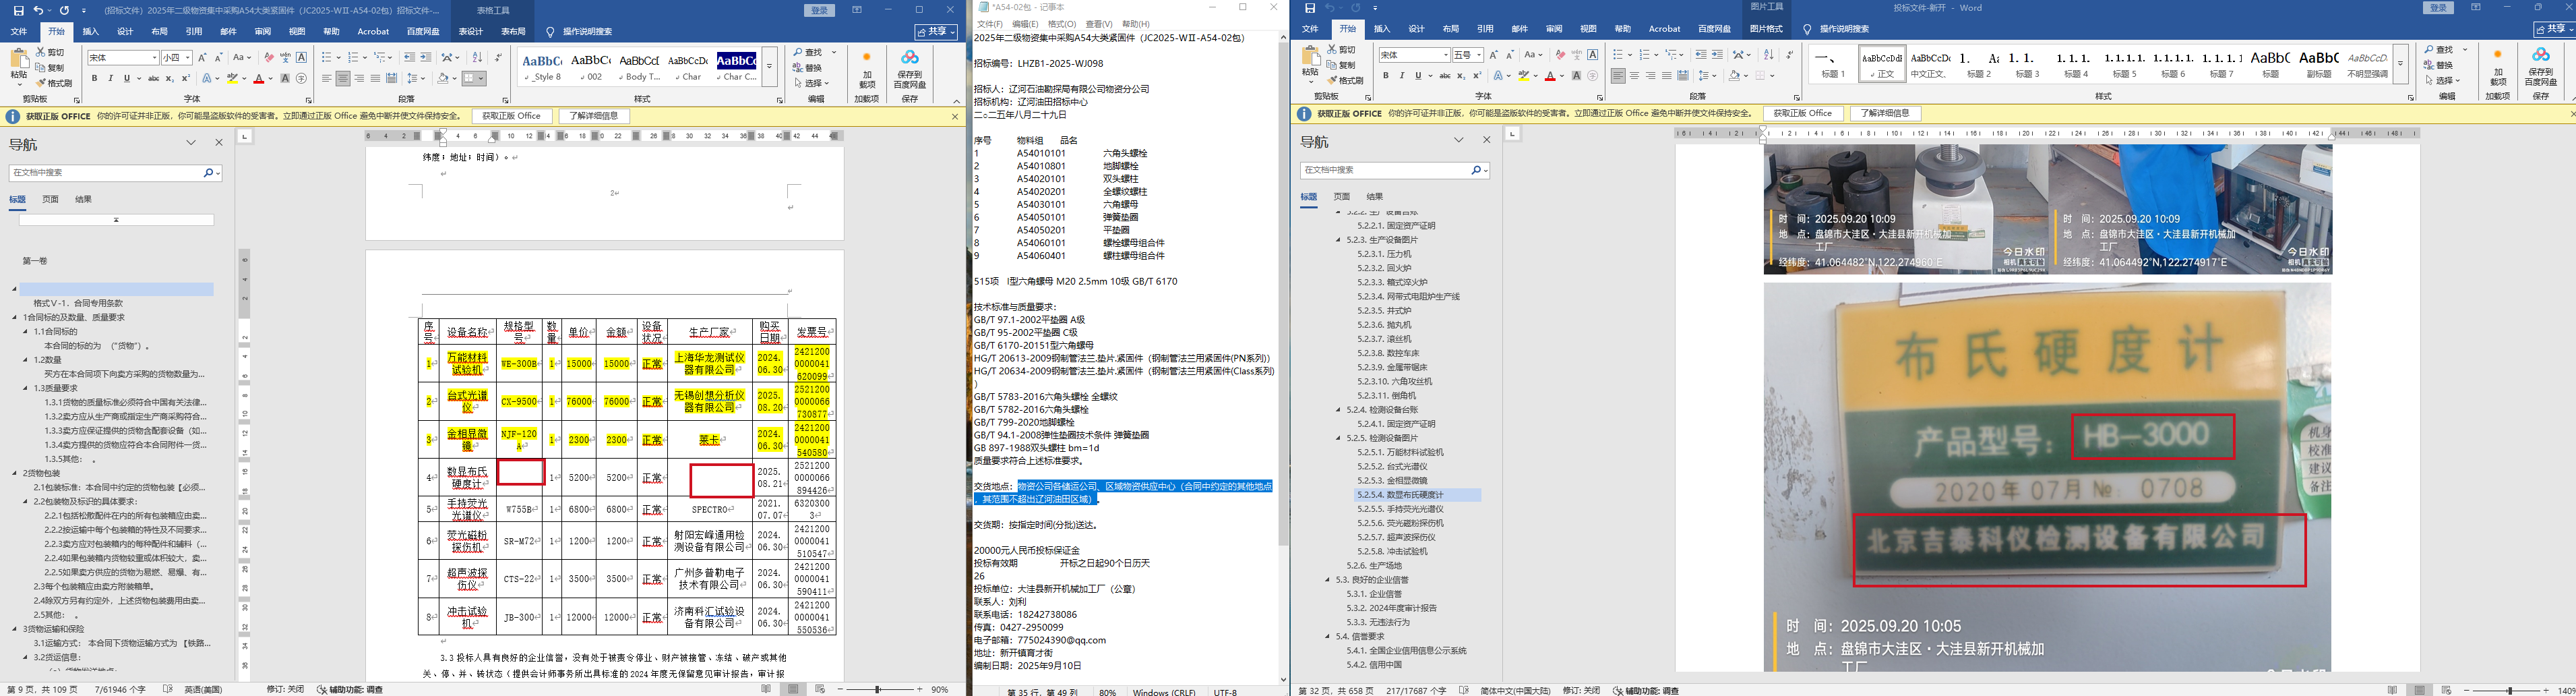Screen dimensions: 2576x696
Task: Click Cut (剪切) in left Word window
Action: [50, 52]
